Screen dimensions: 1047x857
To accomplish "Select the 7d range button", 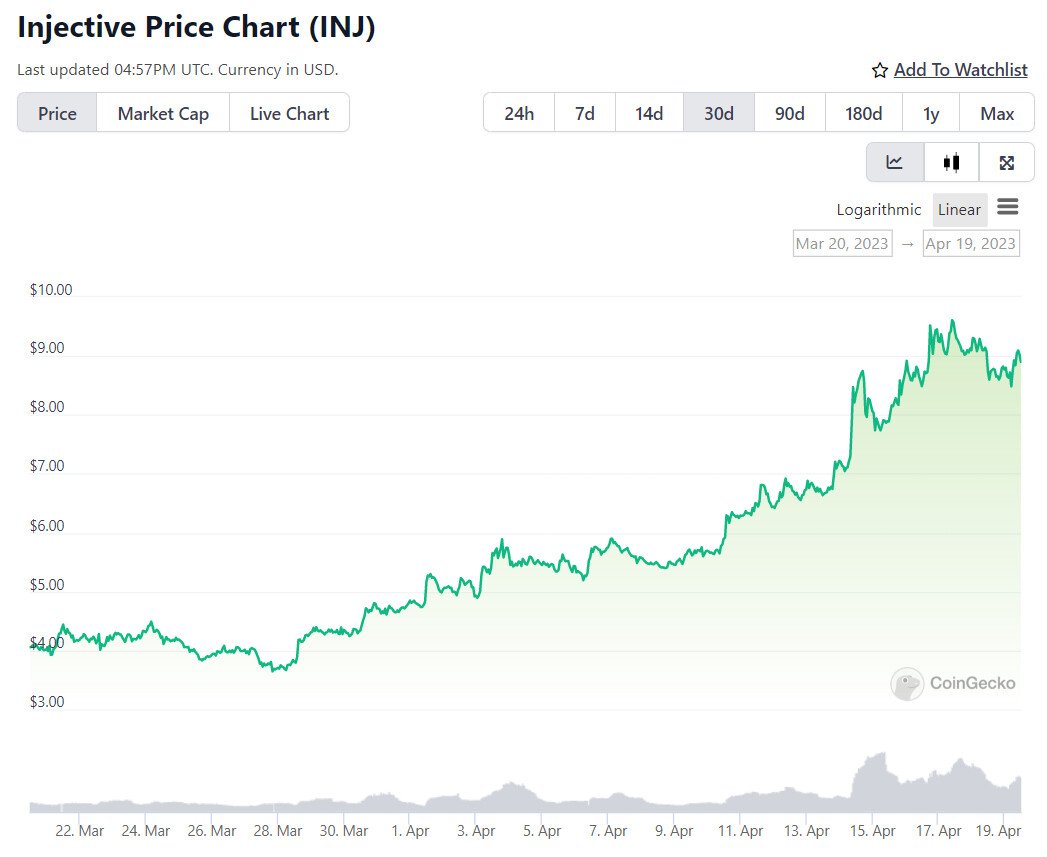I will pos(585,113).
